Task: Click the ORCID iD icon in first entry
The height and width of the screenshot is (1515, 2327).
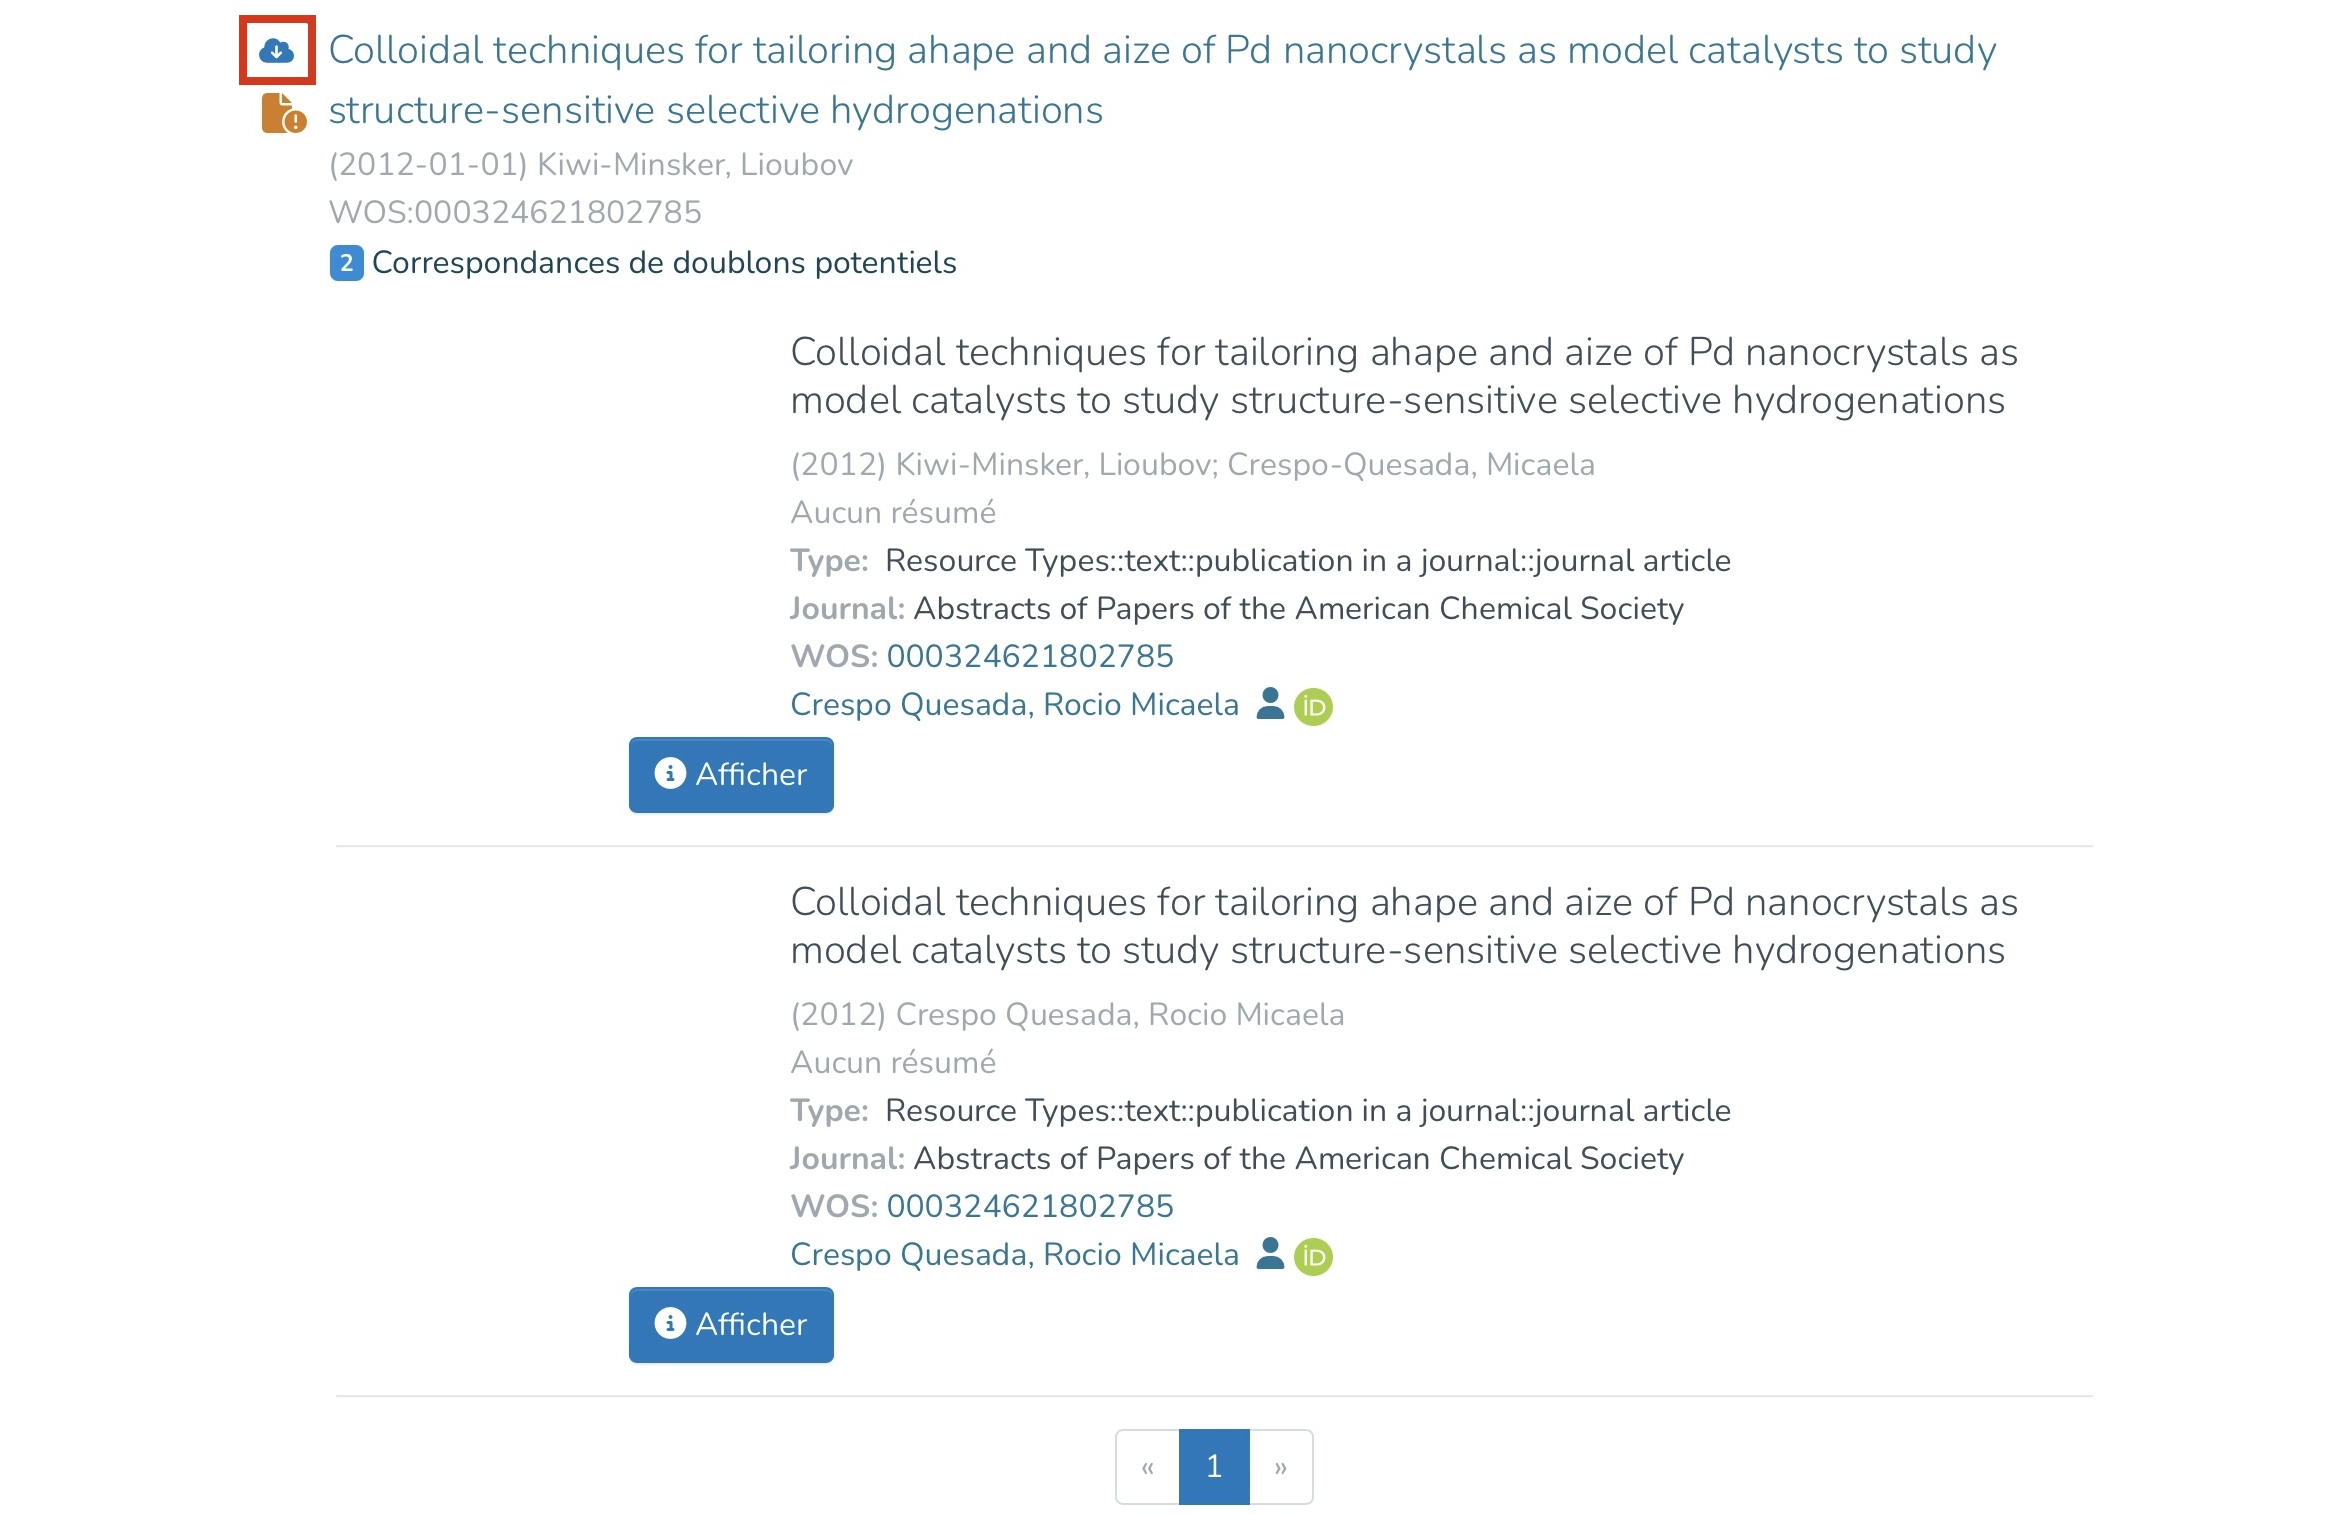Action: click(x=1313, y=706)
